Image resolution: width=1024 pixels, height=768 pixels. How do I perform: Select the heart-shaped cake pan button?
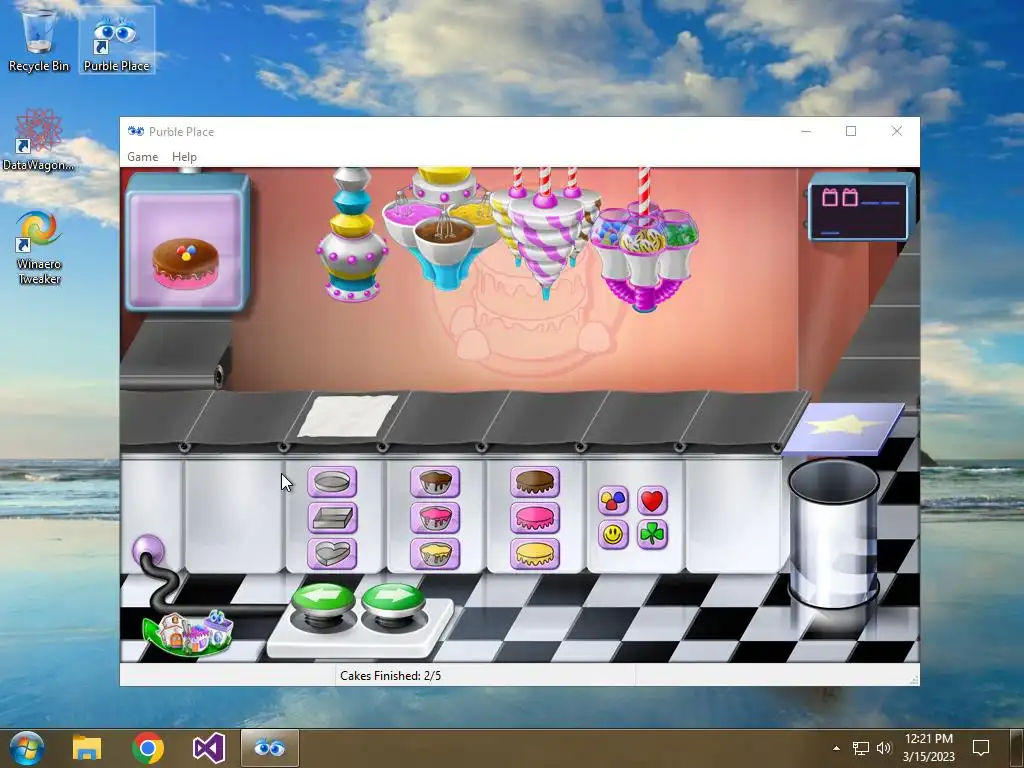point(332,554)
